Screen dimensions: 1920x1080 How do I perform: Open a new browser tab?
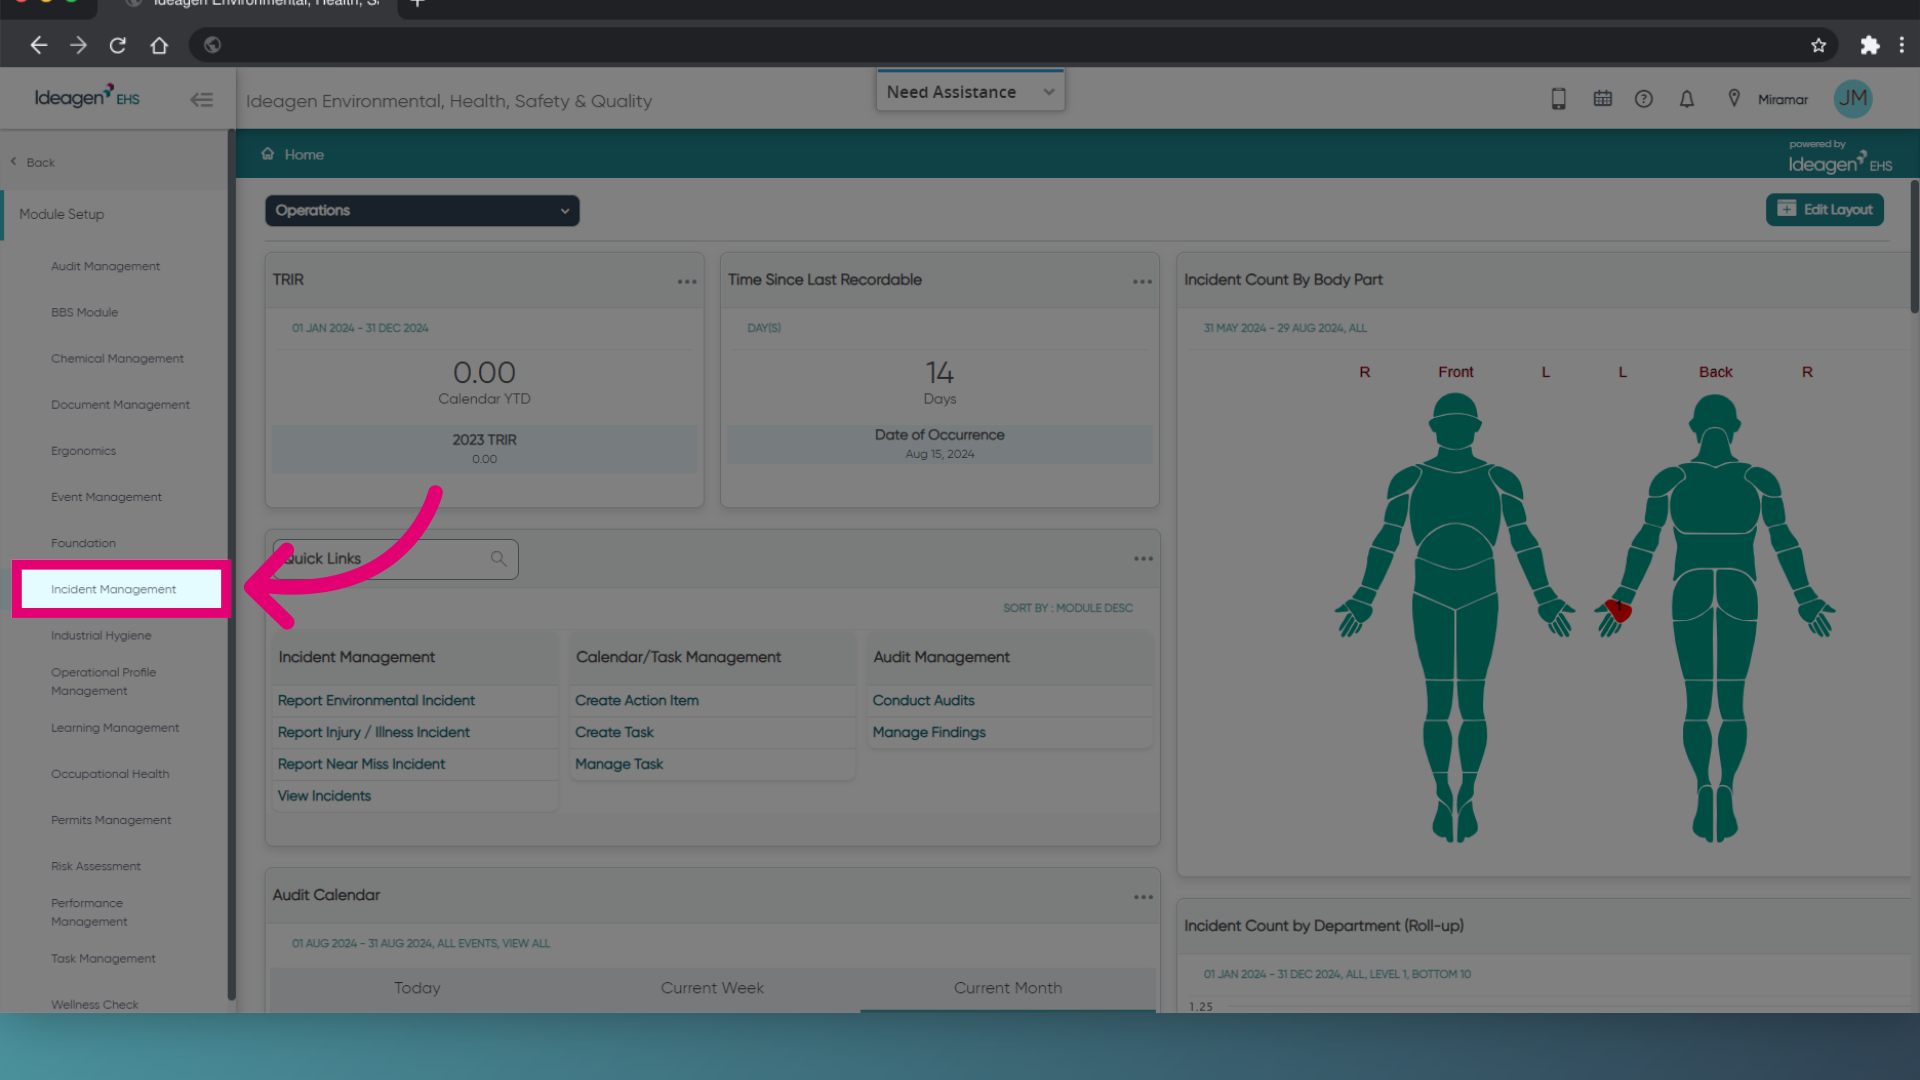pos(418,4)
